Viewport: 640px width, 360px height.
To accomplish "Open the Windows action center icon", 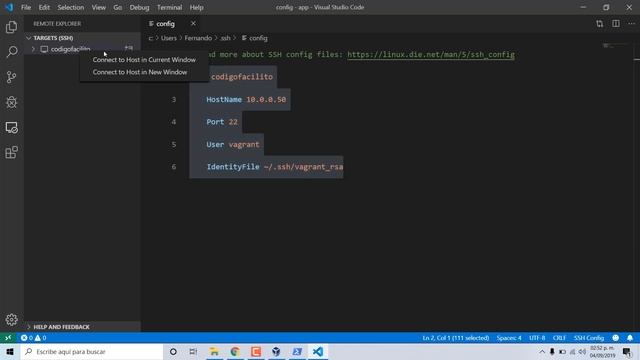I will (x=628, y=351).
